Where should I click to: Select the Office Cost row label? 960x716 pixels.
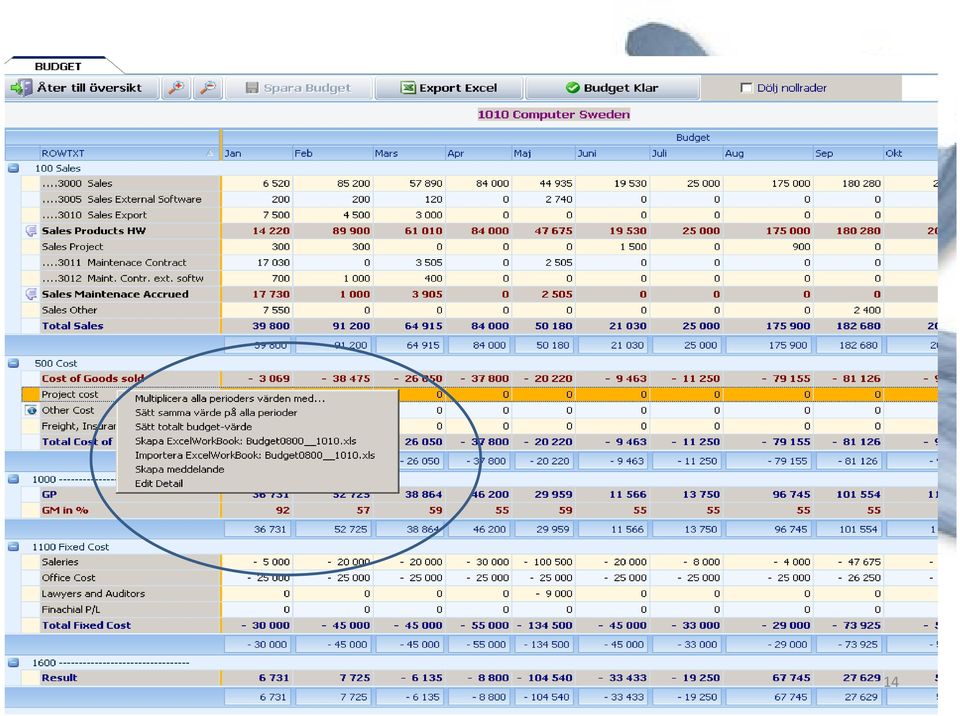point(69,578)
